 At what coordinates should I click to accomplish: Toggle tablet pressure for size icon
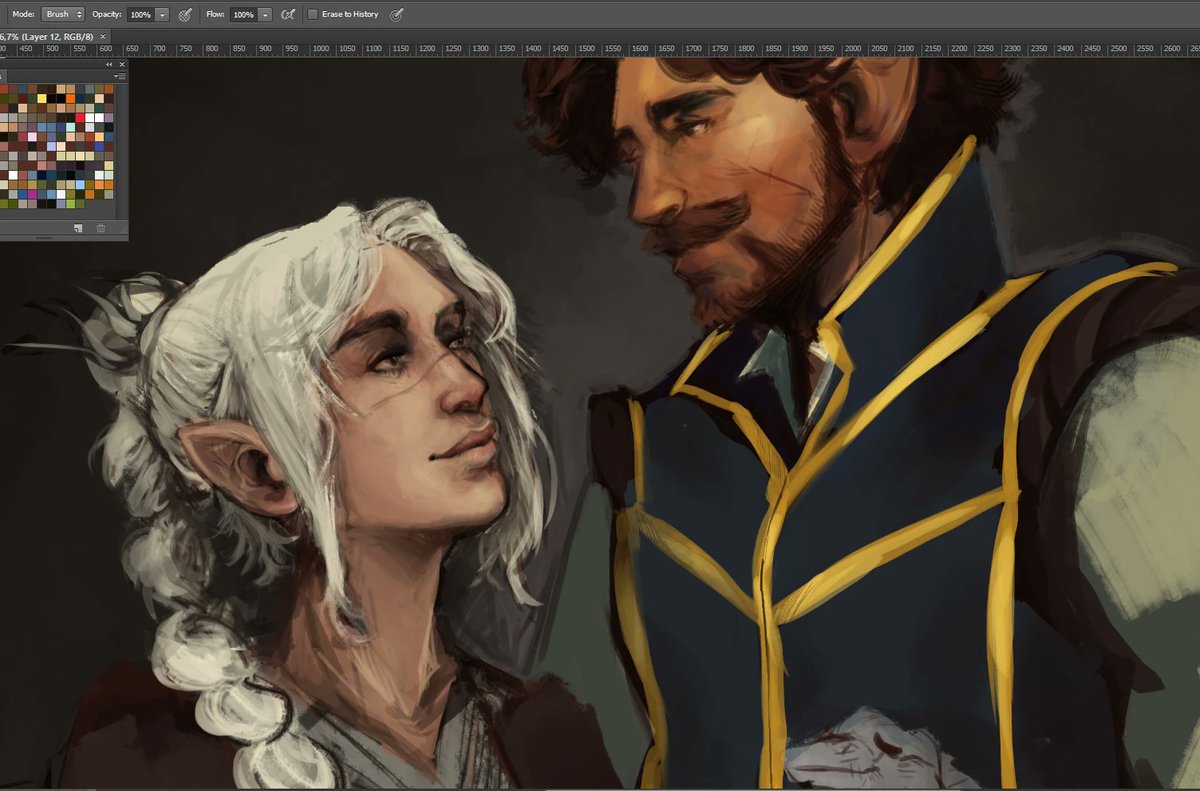(397, 15)
